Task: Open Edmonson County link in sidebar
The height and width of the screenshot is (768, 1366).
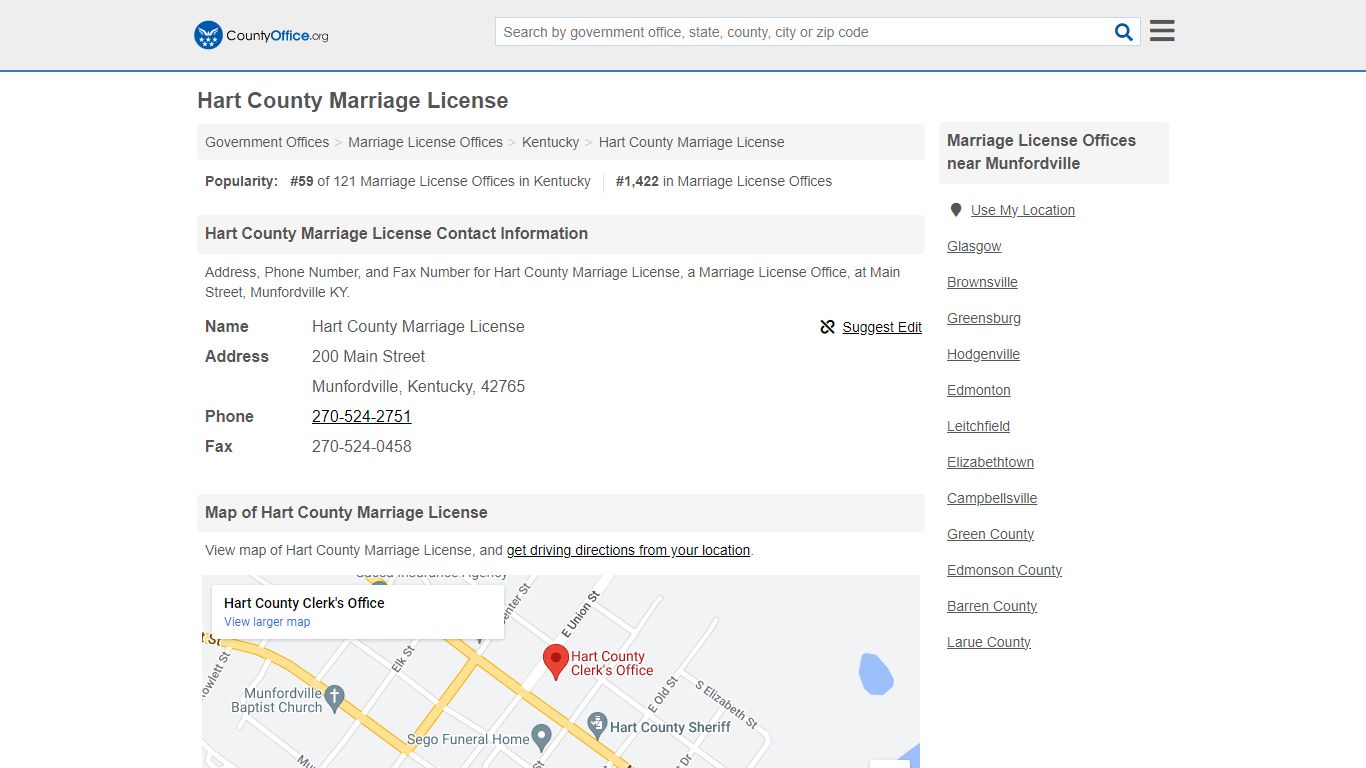Action: point(1005,570)
